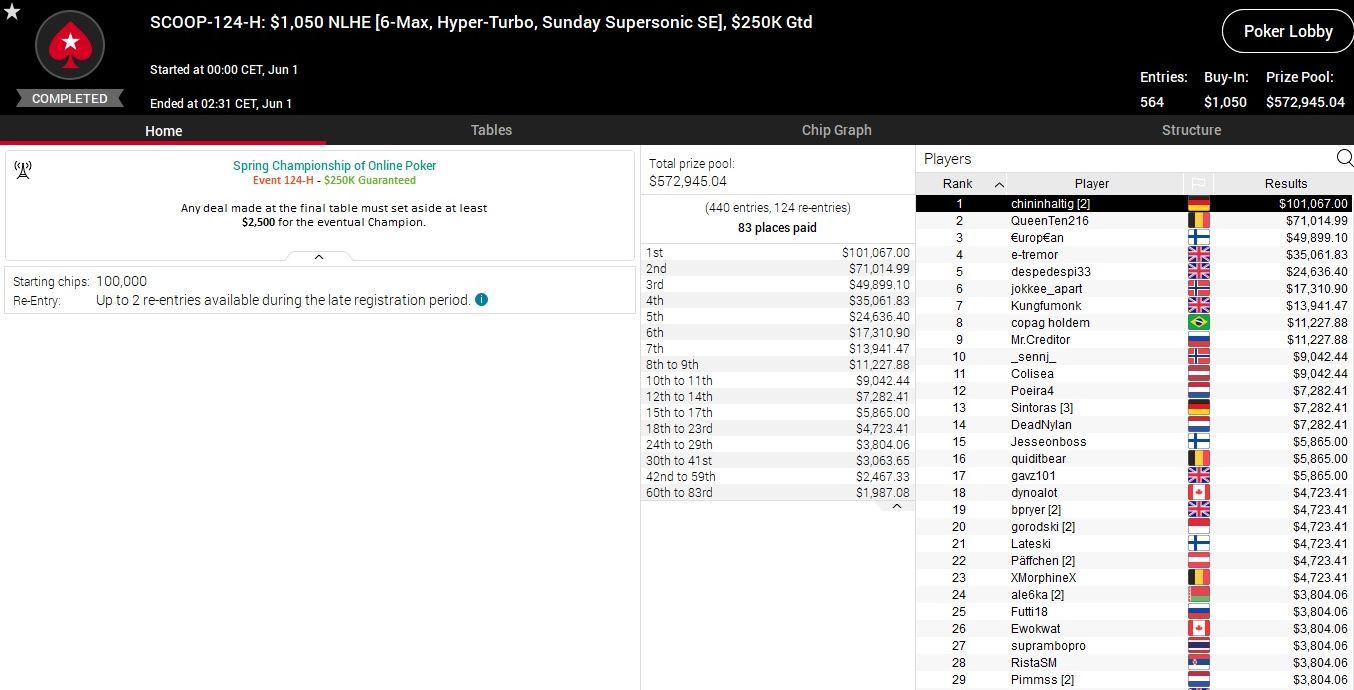Return to the Poker Lobby

[1287, 31]
